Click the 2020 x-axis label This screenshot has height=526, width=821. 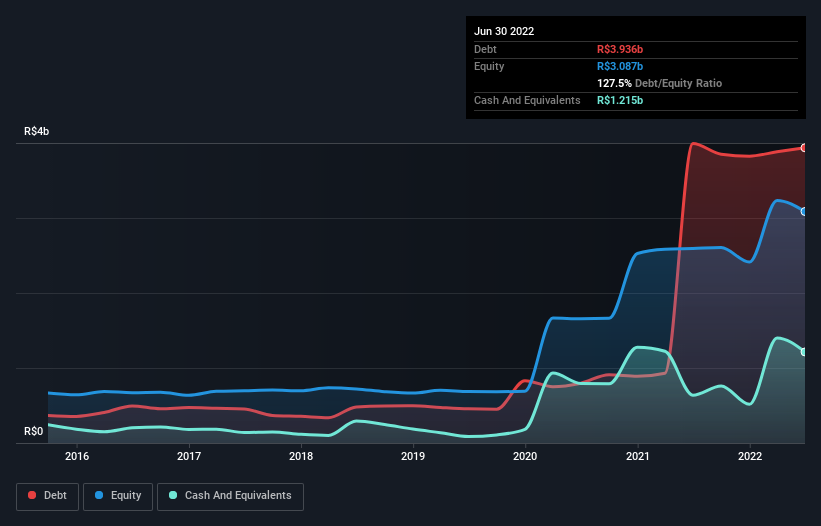pyautogui.click(x=525, y=456)
